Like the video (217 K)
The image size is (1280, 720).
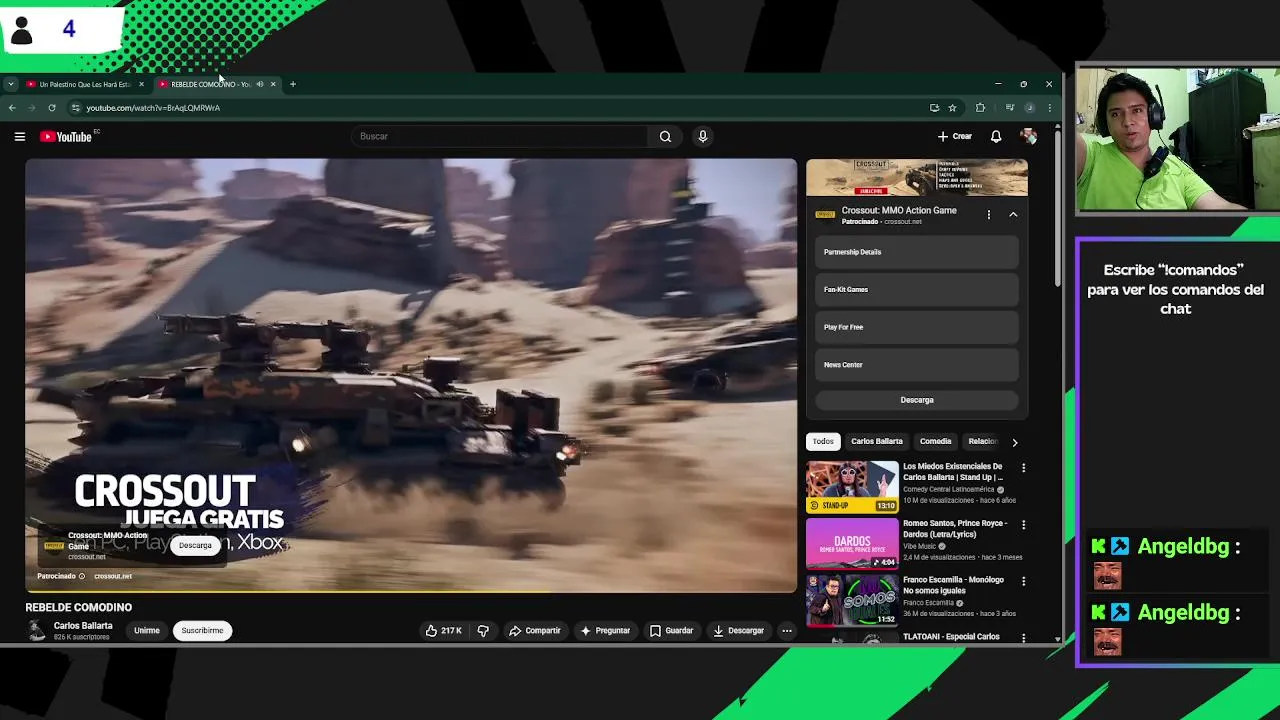tap(444, 631)
